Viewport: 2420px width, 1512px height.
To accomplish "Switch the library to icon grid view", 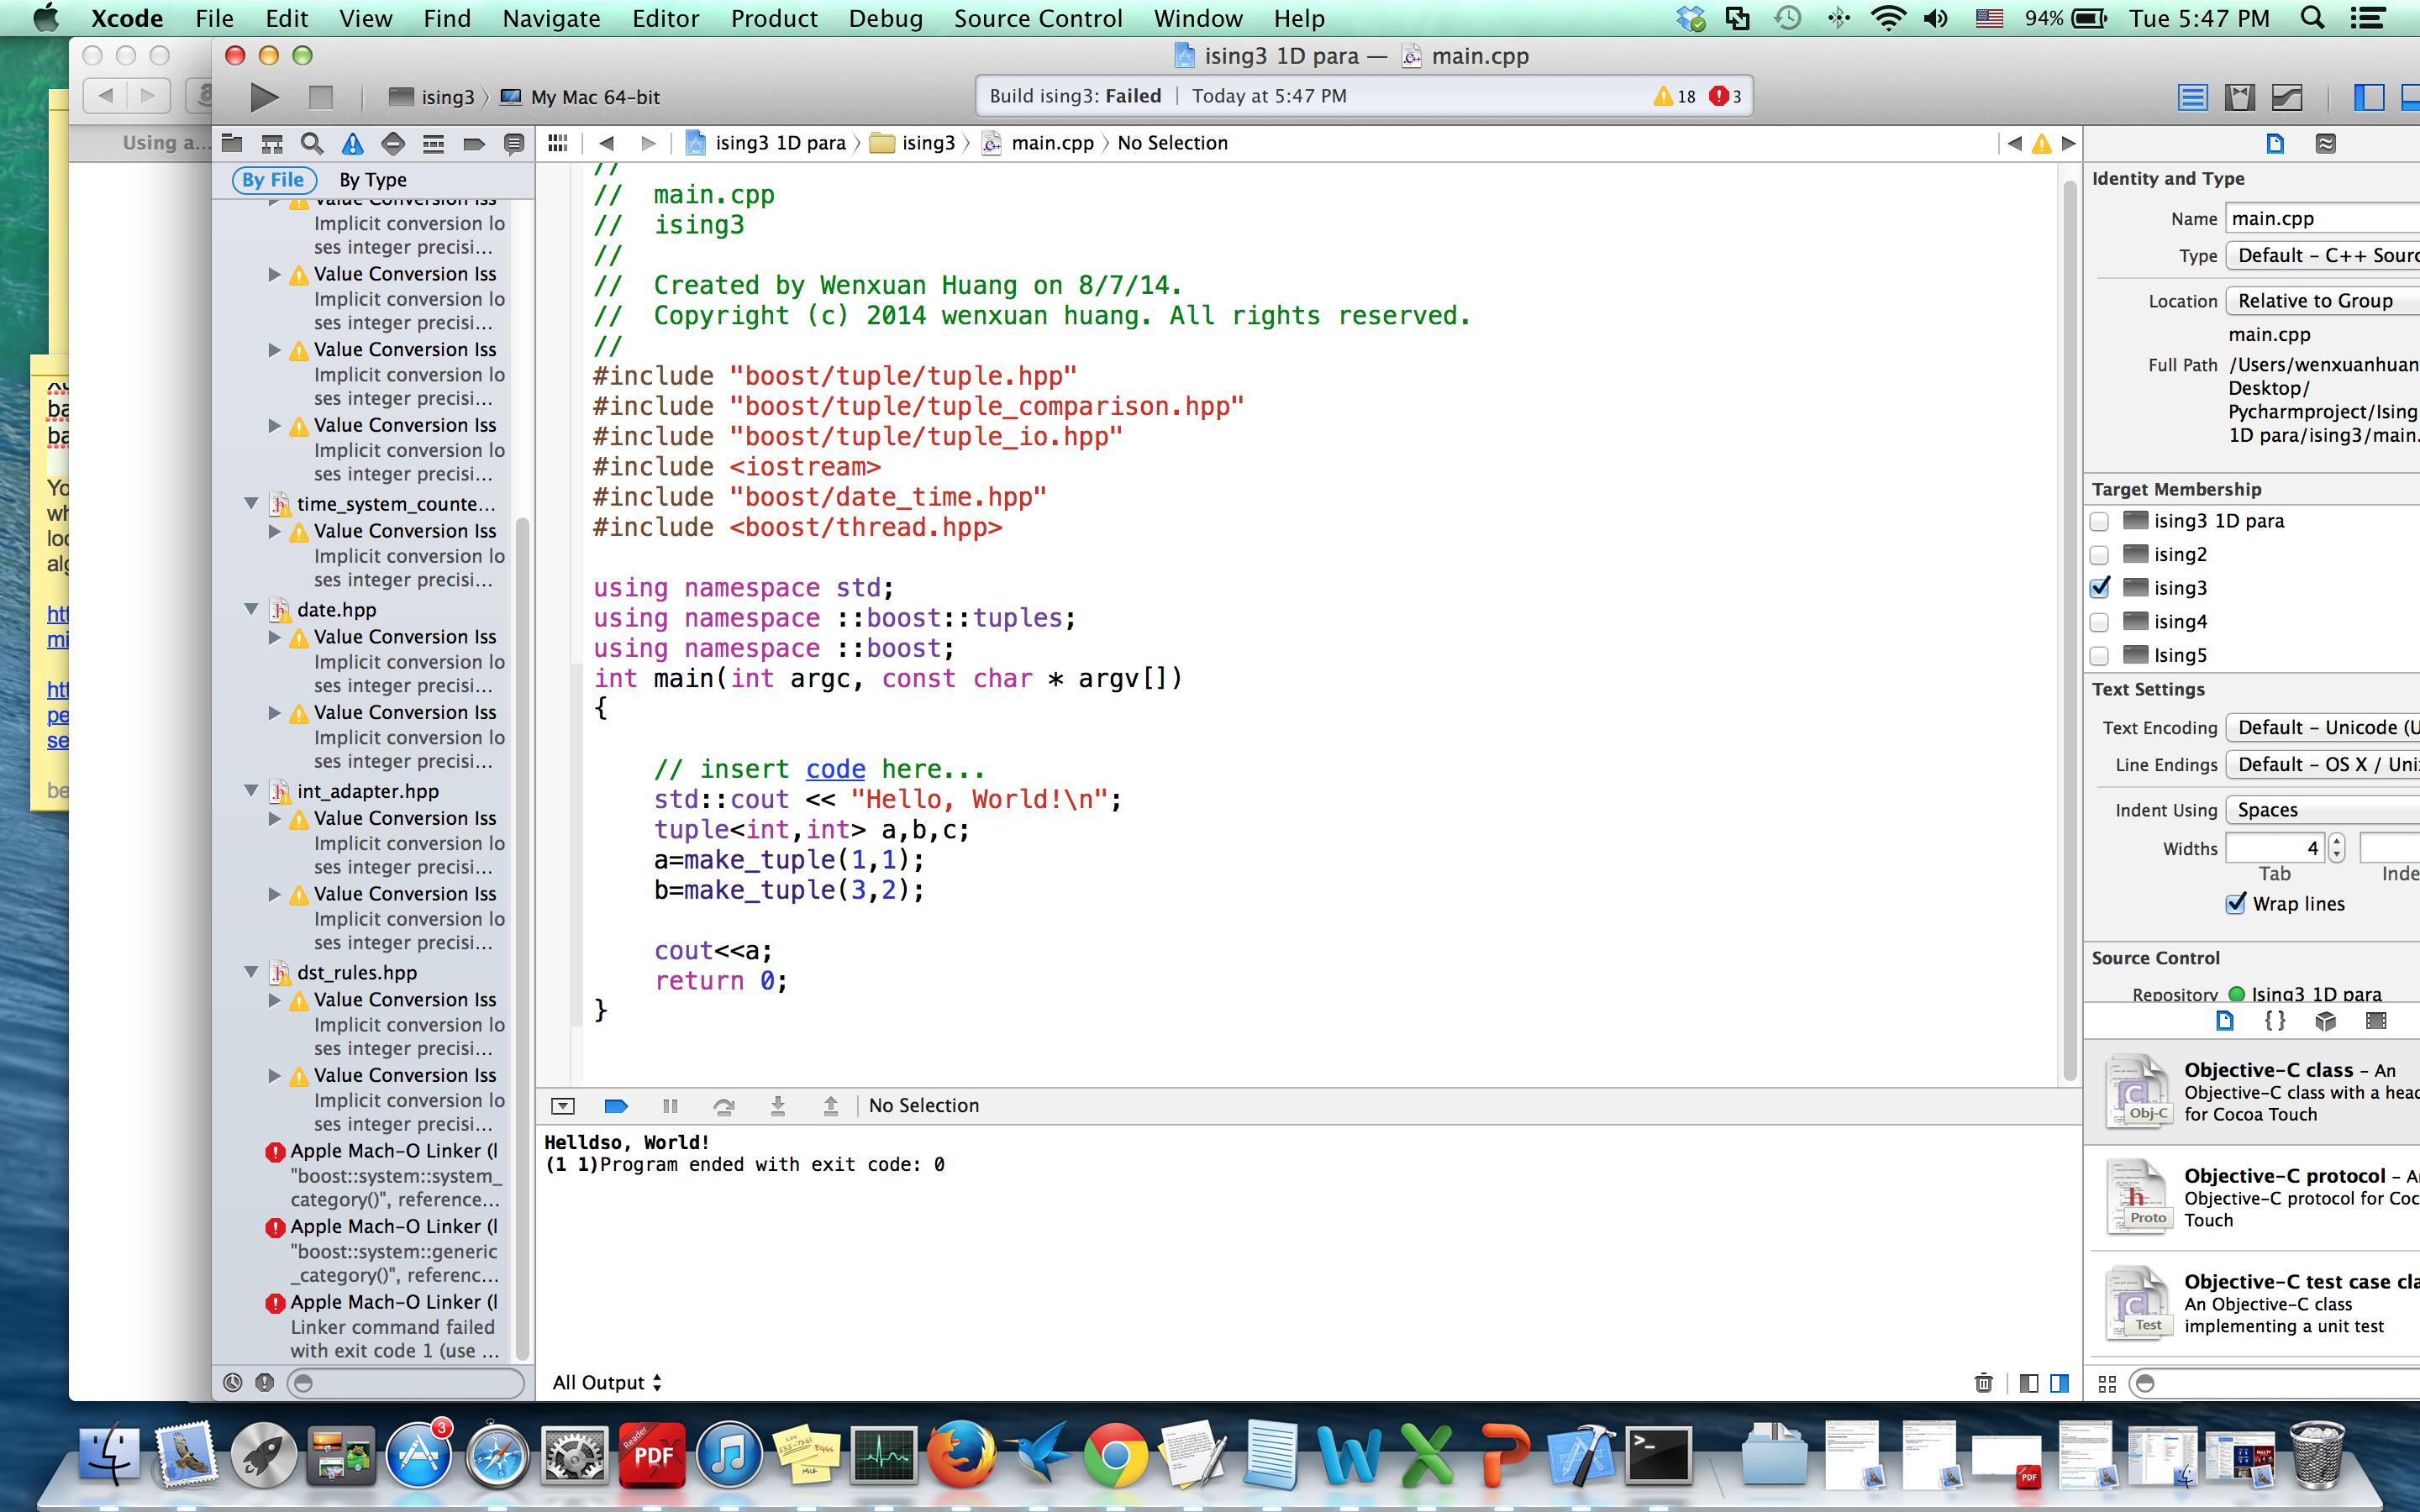I will click(2107, 1384).
